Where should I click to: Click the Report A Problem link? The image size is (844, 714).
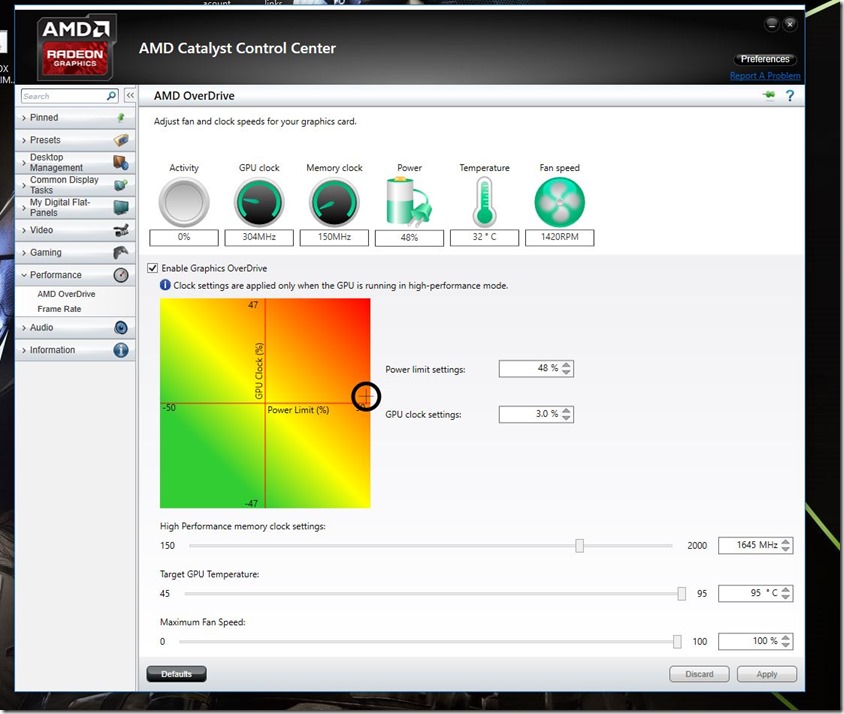tap(765, 76)
